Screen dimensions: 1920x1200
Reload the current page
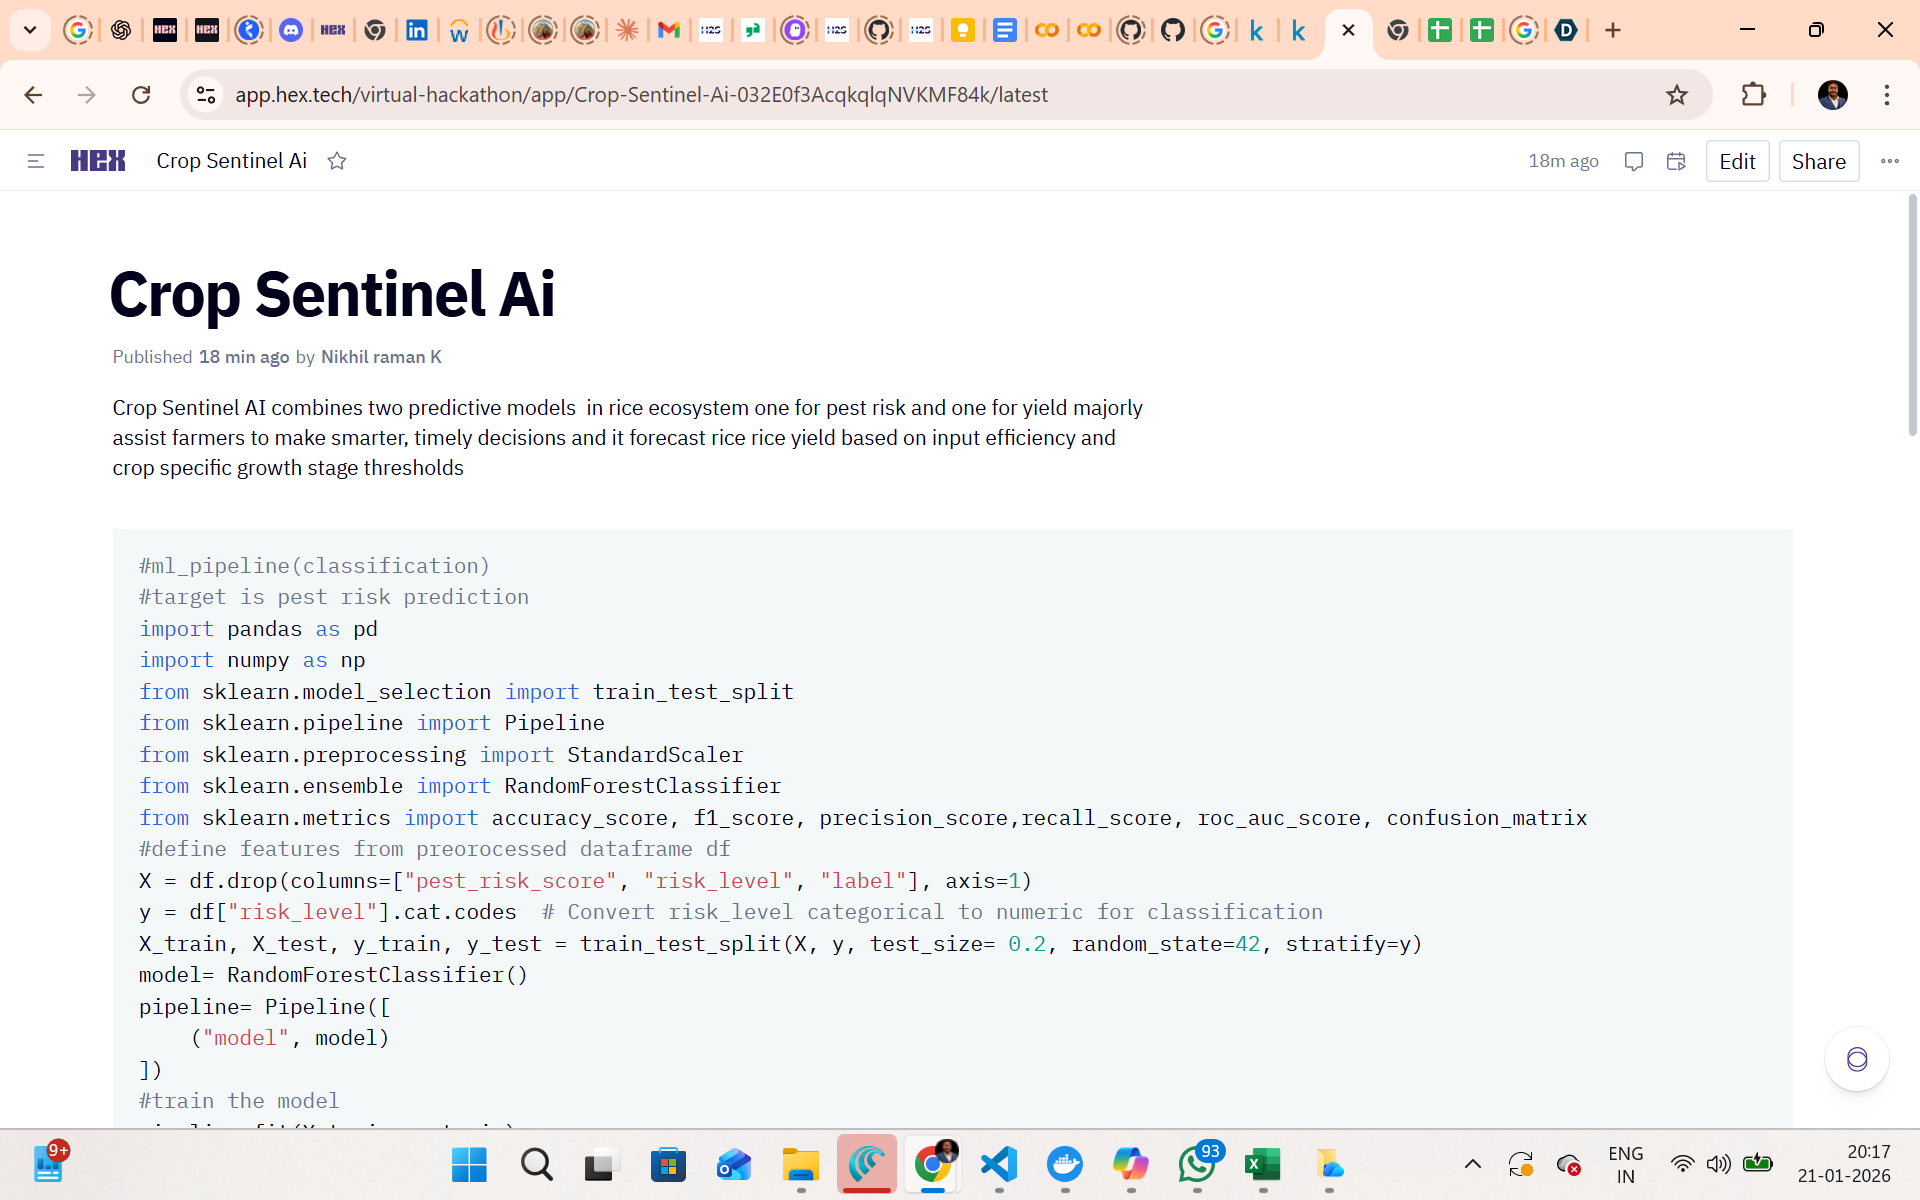pos(141,95)
